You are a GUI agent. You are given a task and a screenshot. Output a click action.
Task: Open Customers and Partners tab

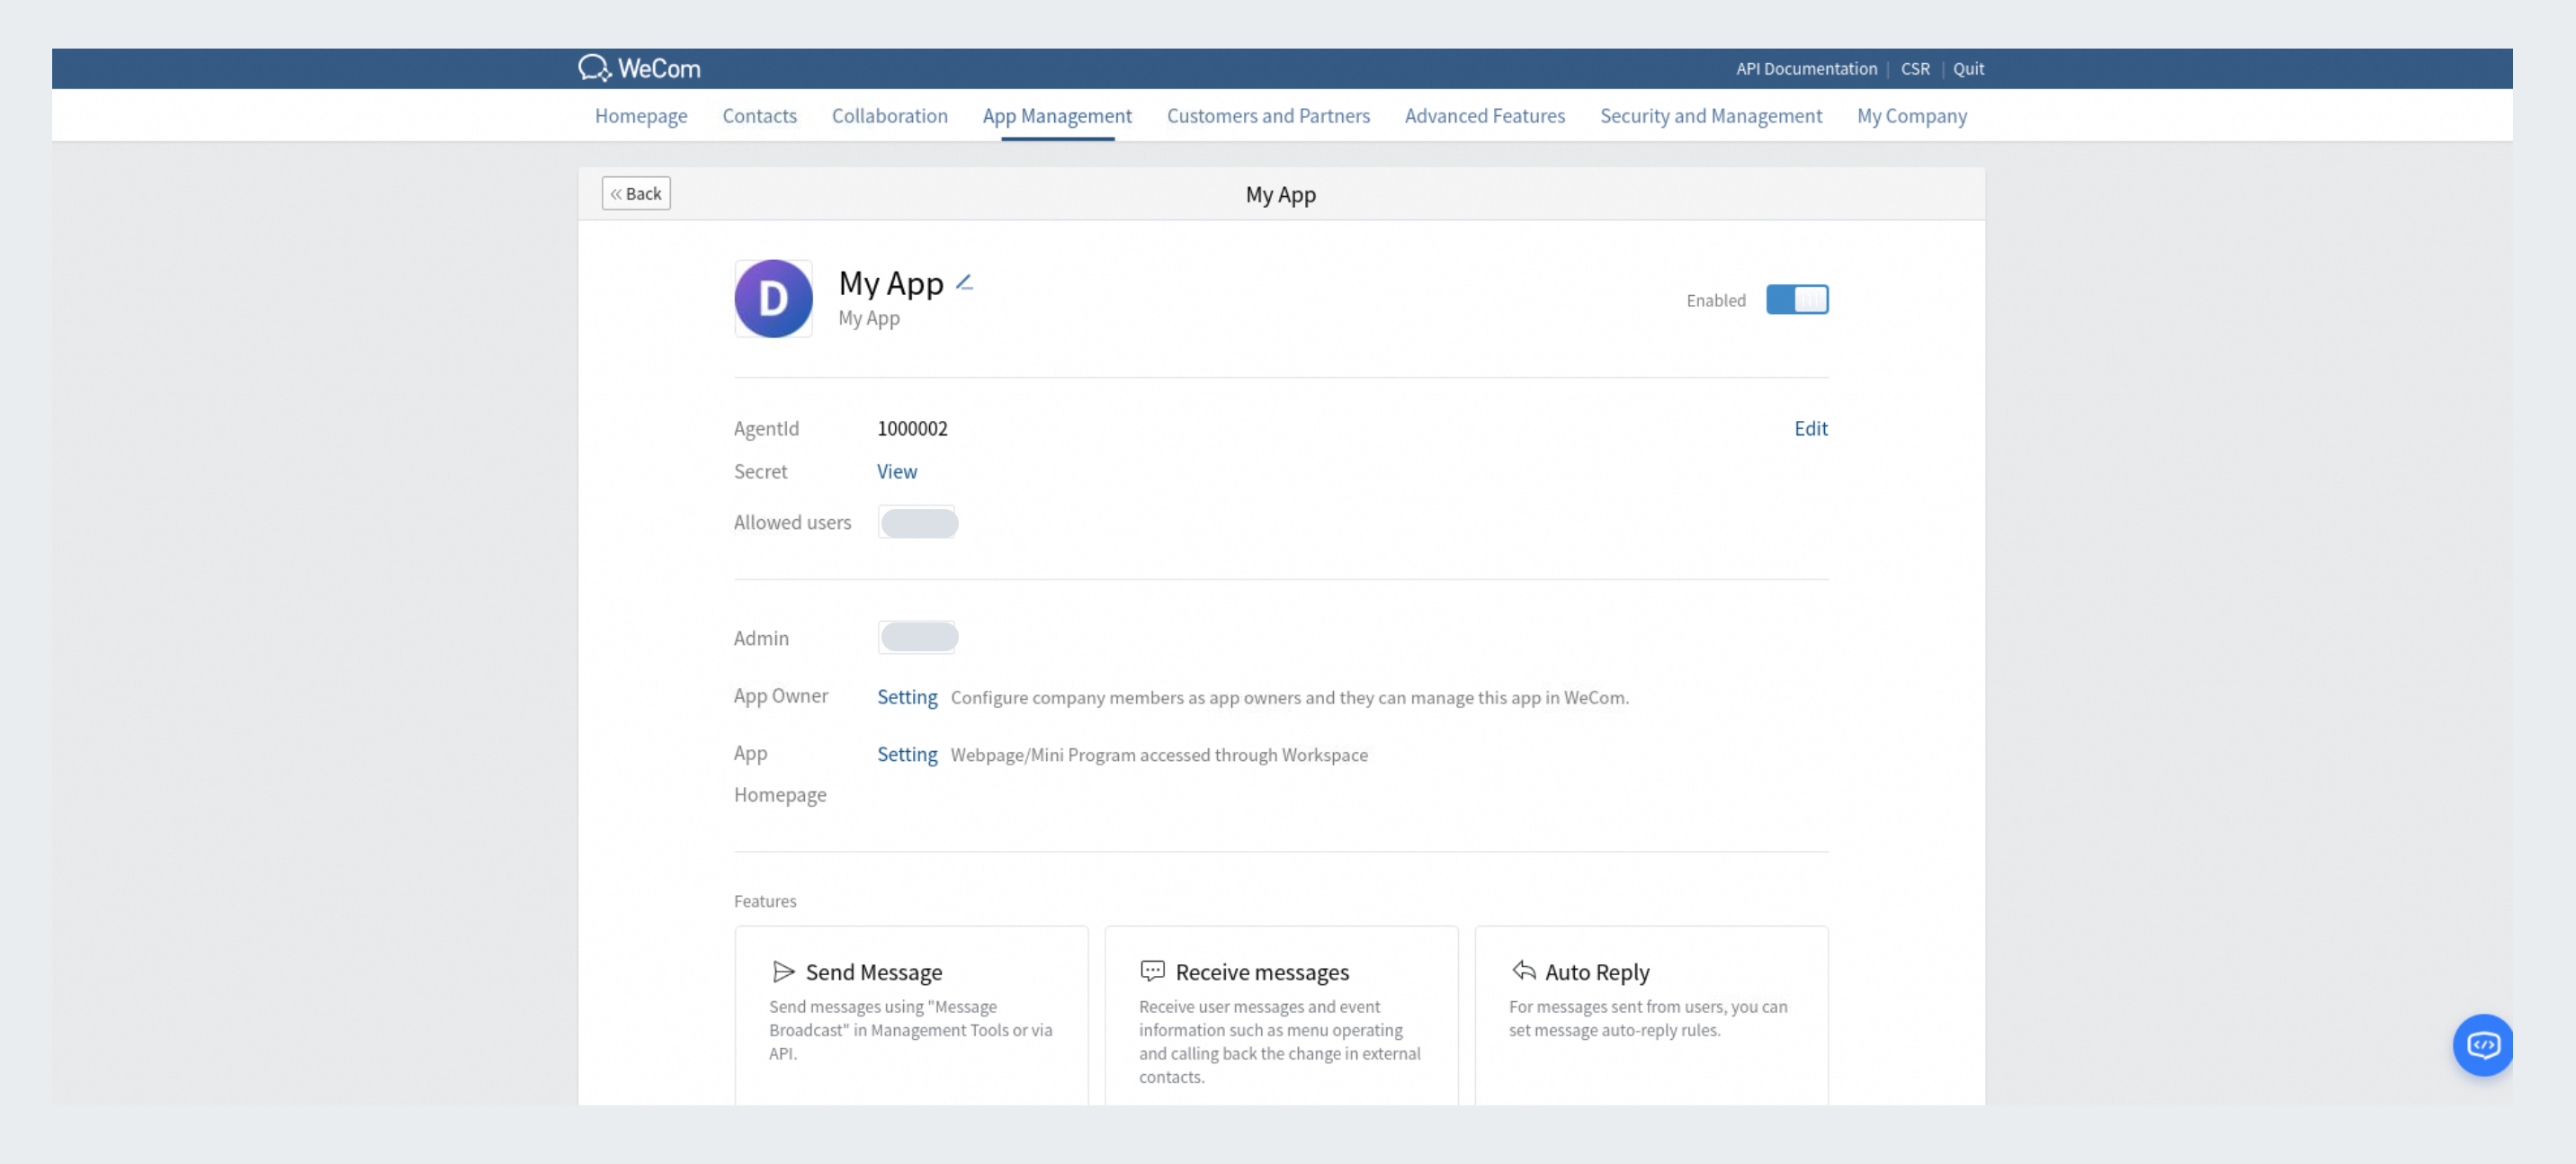tap(1268, 115)
